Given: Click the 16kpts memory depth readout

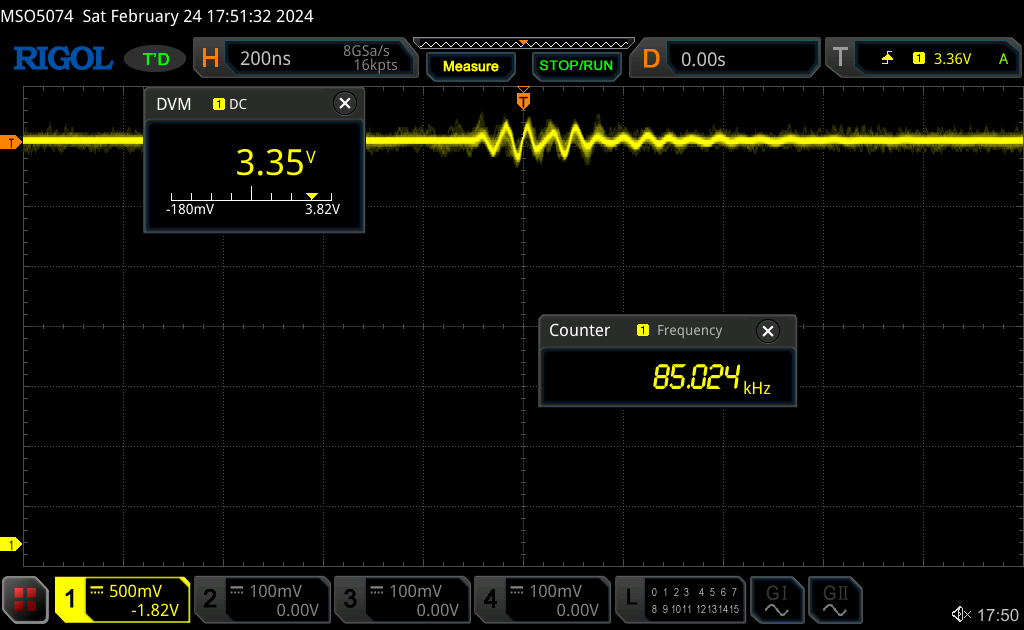Looking at the screenshot, I should click(376, 65).
